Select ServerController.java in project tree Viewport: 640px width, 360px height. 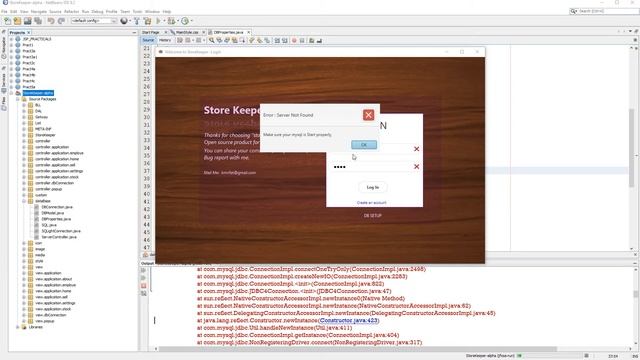pos(59,237)
